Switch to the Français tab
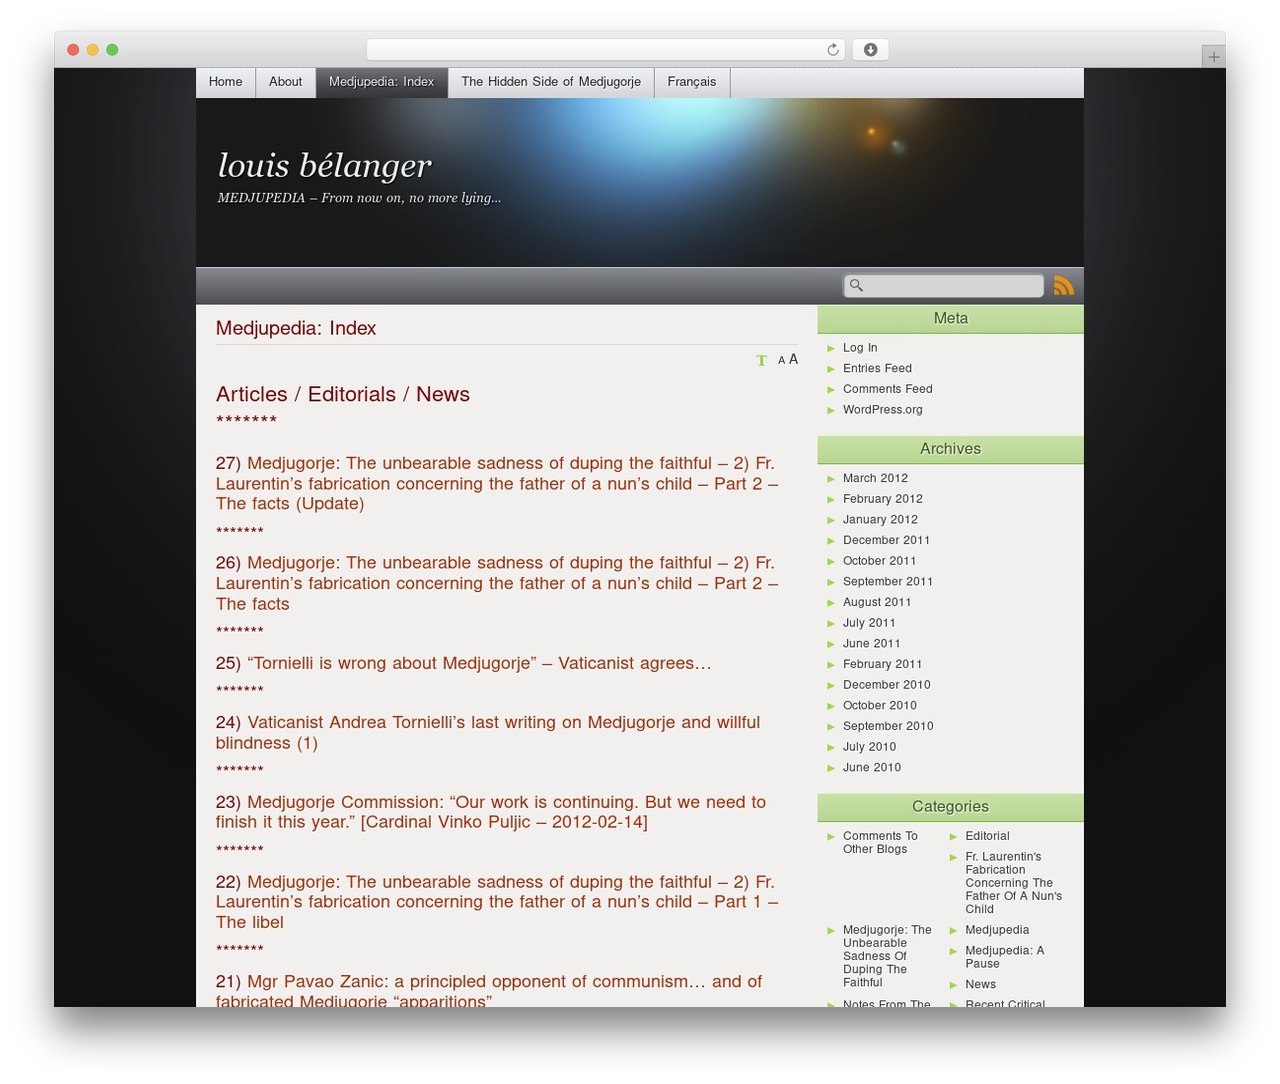 tap(692, 83)
